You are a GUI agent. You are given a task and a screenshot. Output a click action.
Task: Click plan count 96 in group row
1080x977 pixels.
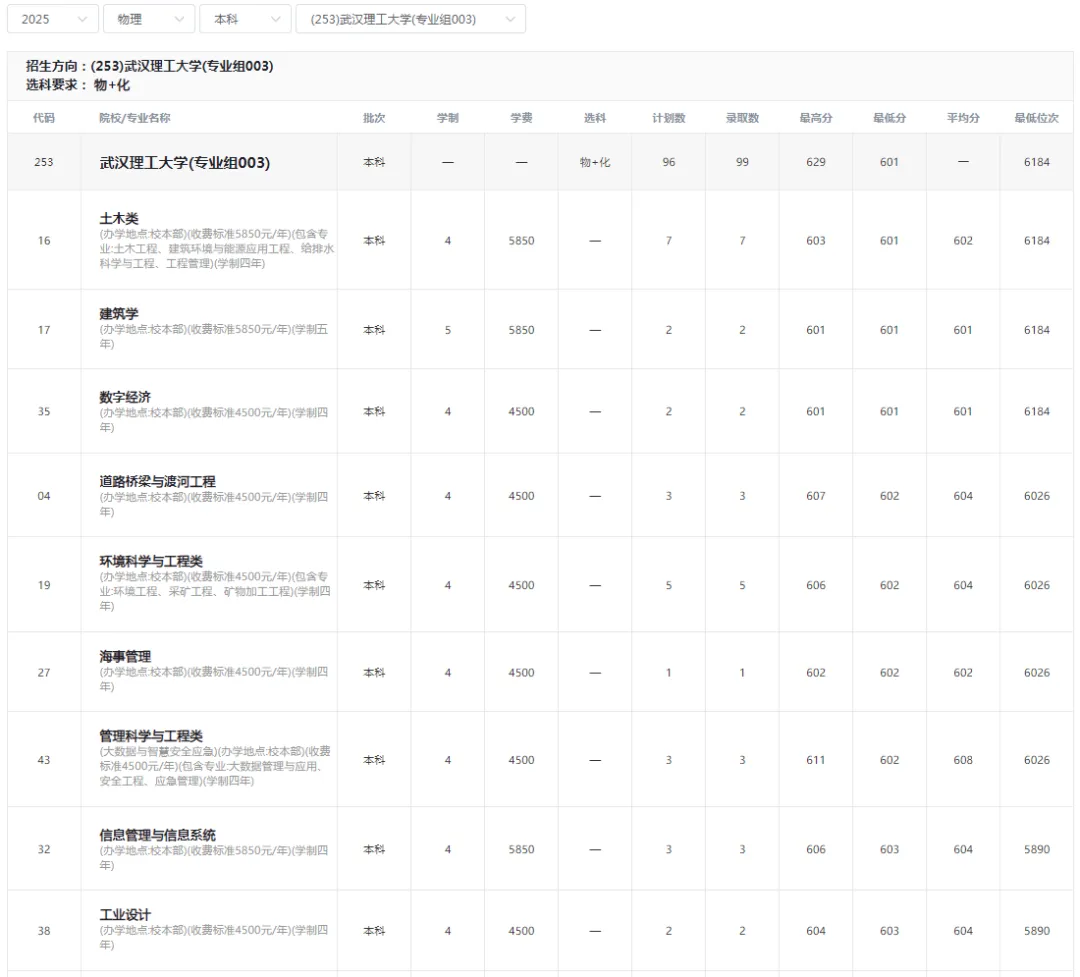[x=669, y=162]
